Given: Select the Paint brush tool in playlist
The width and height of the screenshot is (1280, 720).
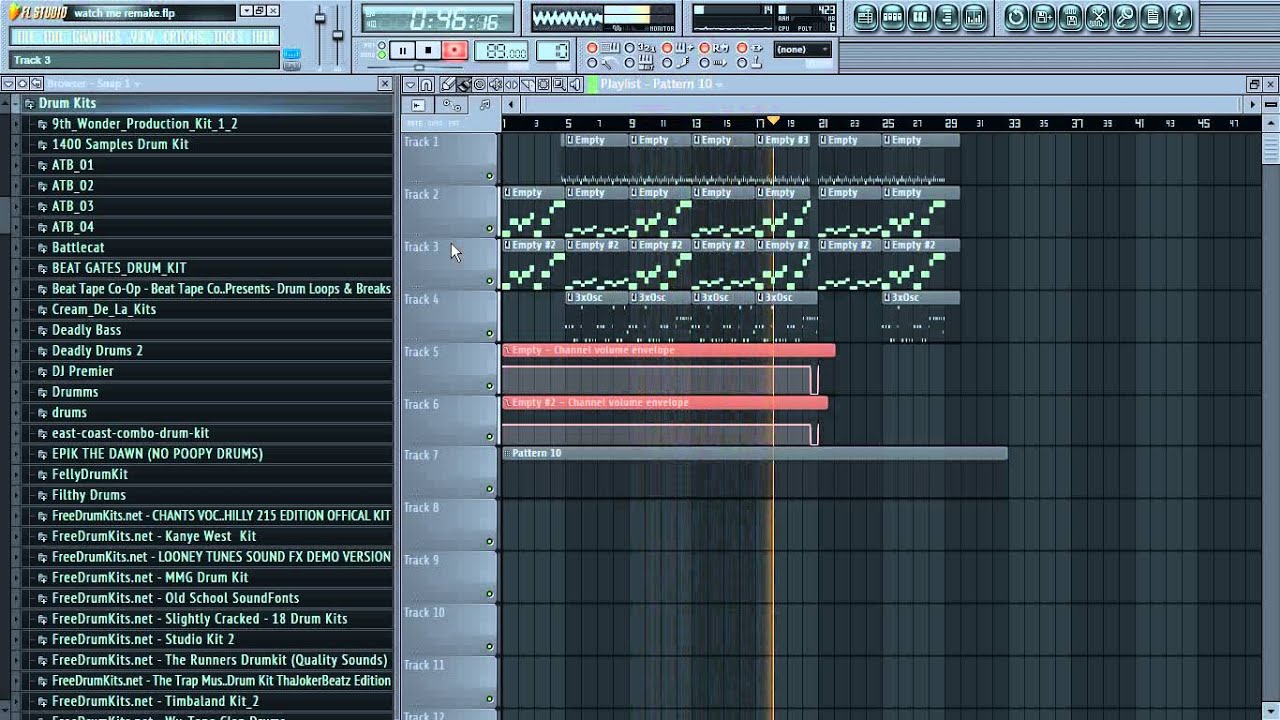Looking at the screenshot, I should point(463,84).
